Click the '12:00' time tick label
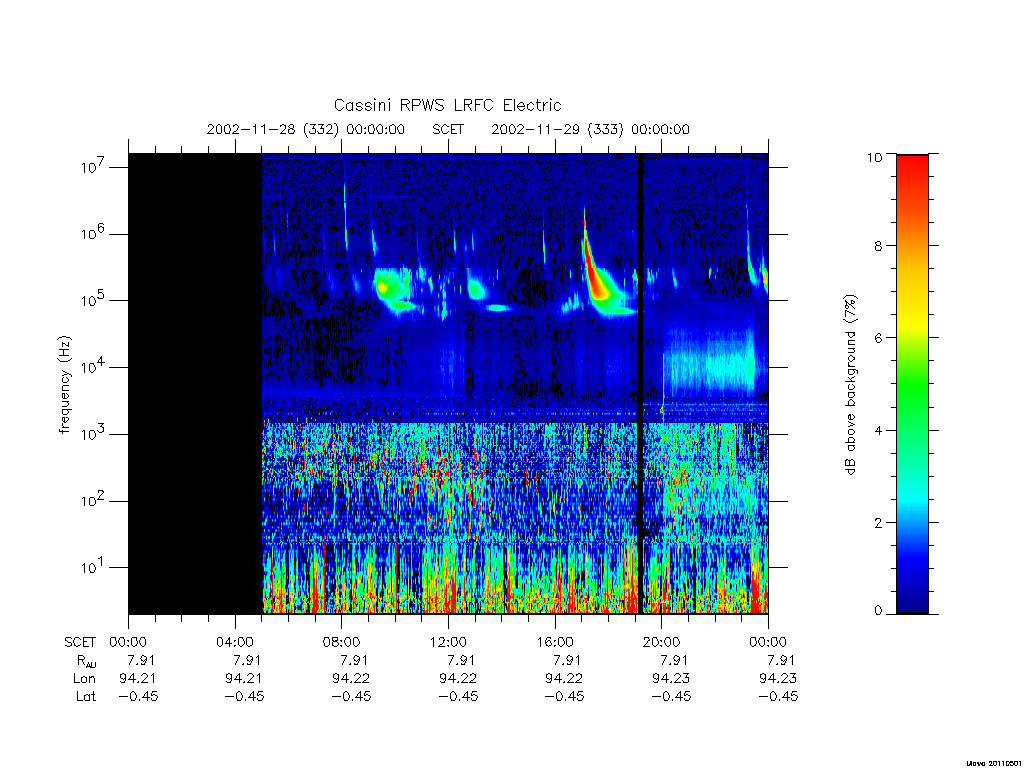1024x768 pixels. click(448, 642)
